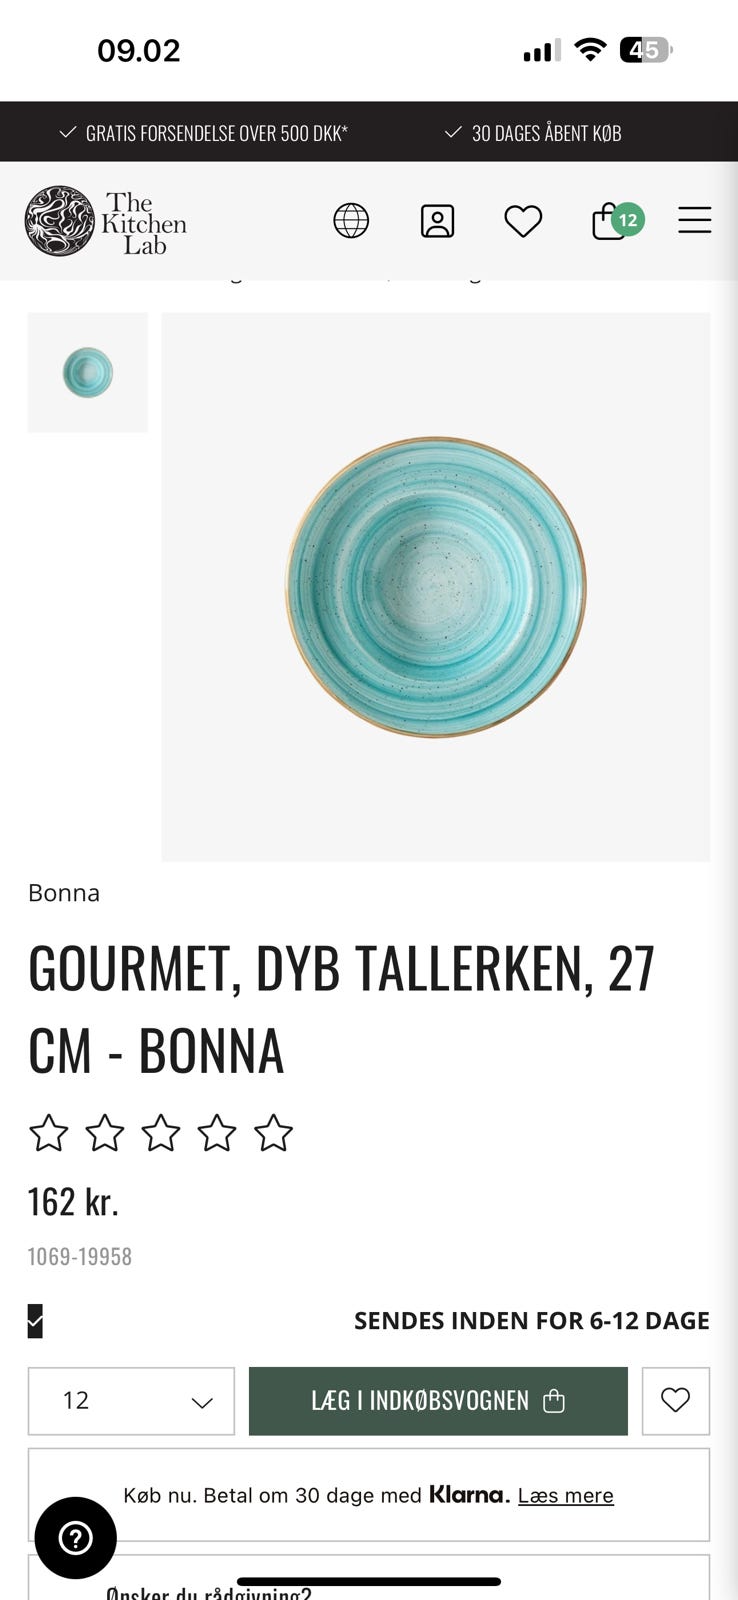
Task: Open the Bonna brand link
Action: (x=64, y=893)
